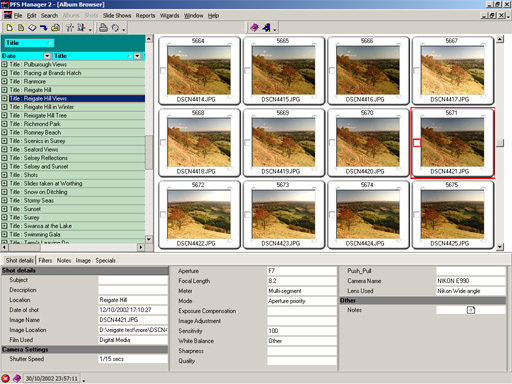Open the Window menu
512x384 pixels.
pyautogui.click(x=193, y=16)
